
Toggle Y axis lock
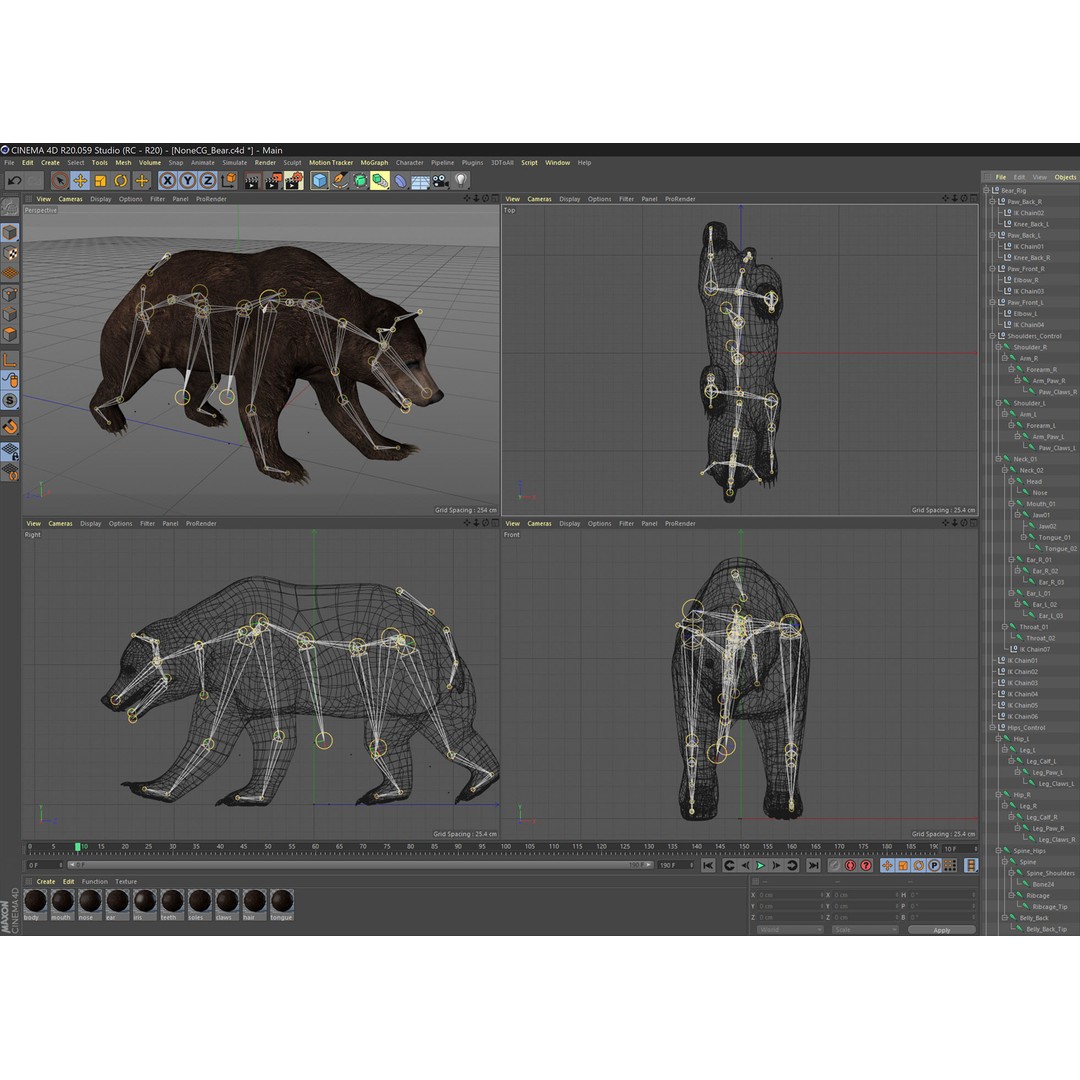pos(187,180)
